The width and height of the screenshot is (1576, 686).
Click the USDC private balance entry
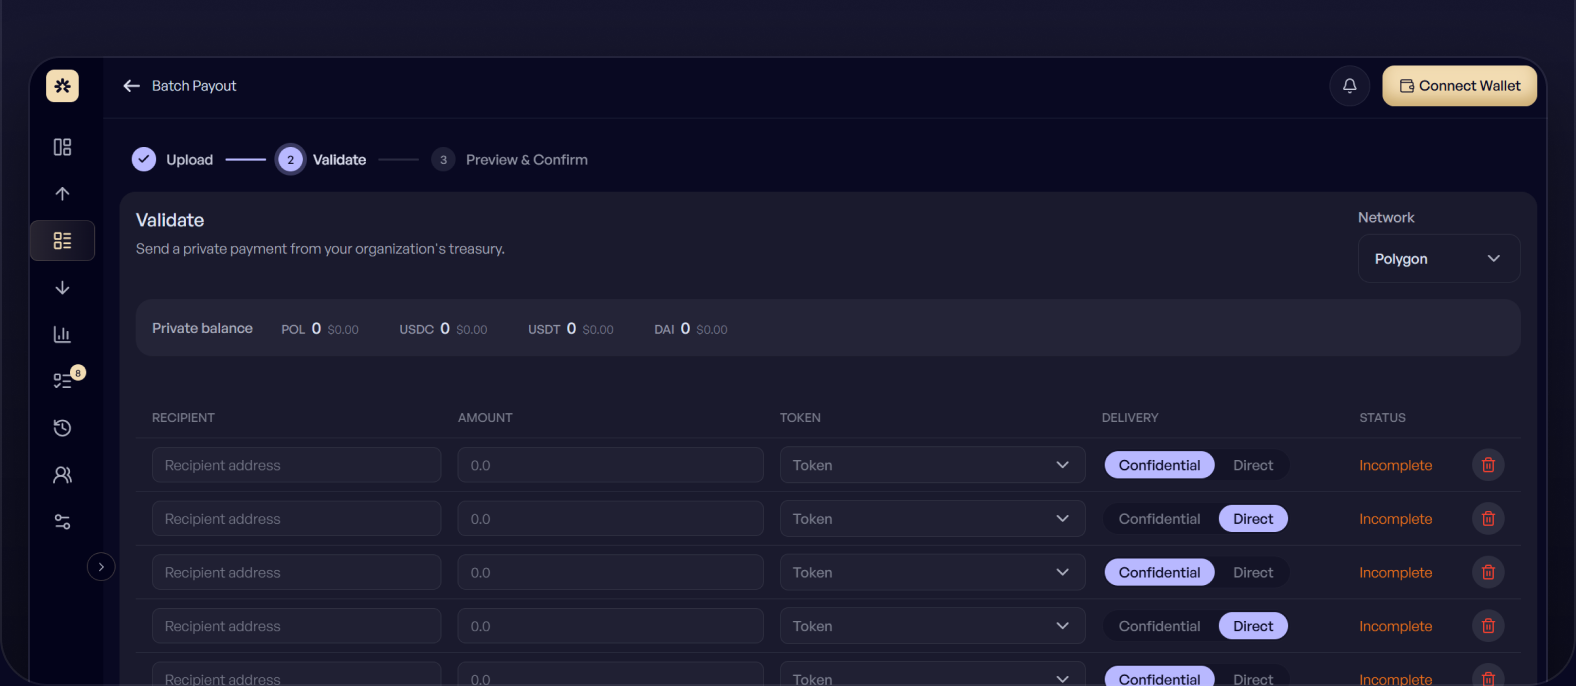coord(443,329)
